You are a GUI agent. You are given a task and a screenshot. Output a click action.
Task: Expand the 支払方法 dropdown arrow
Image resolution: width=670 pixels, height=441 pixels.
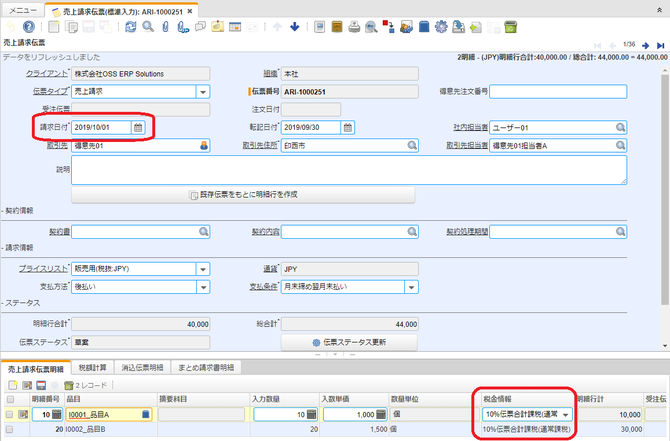tap(203, 287)
